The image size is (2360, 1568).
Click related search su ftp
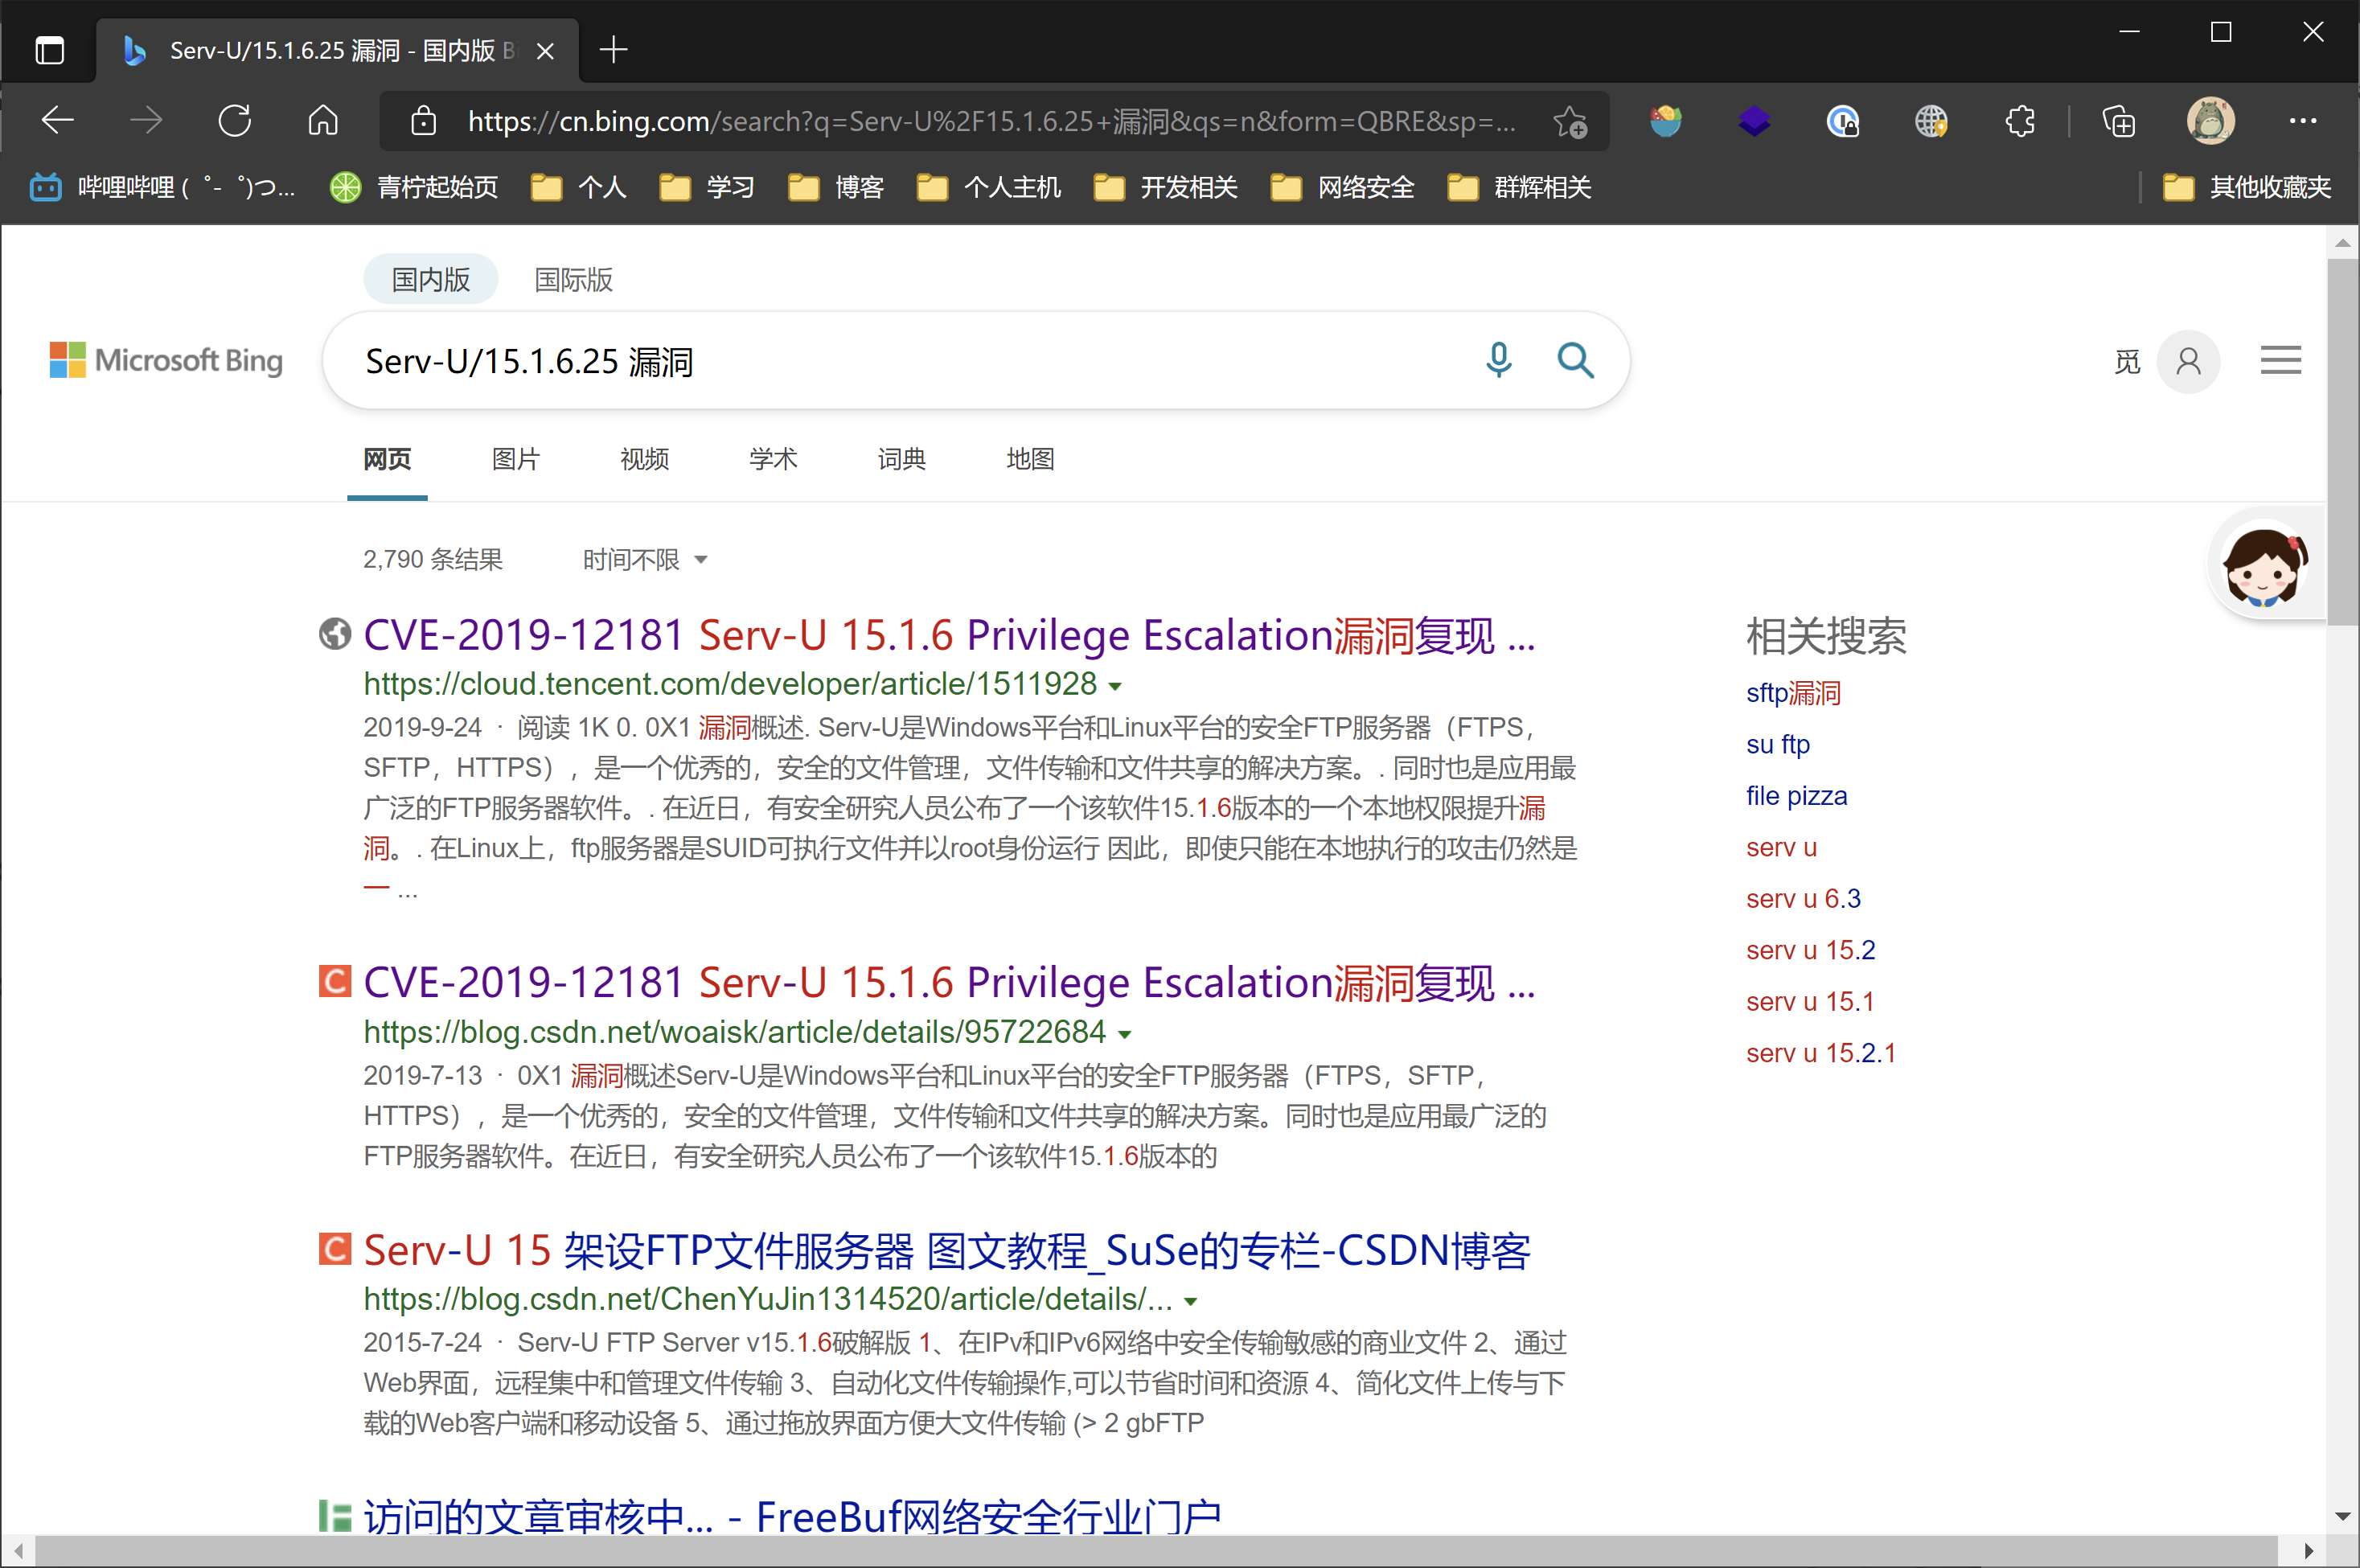click(1778, 745)
